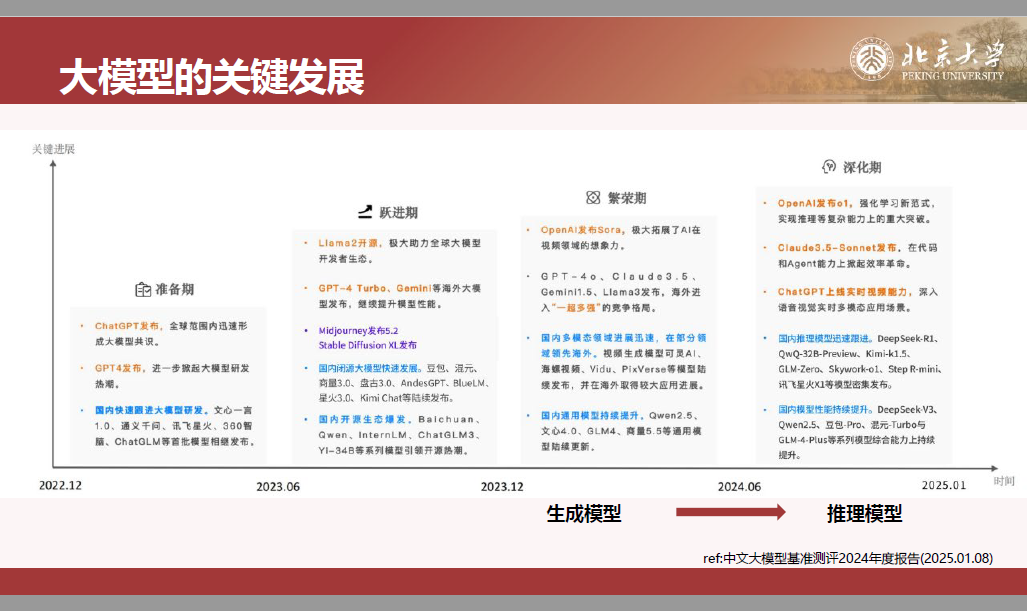Image resolution: width=1027 pixels, height=611 pixels.
Task: Select the 2024.06 date on the timeline
Action: (x=739, y=487)
